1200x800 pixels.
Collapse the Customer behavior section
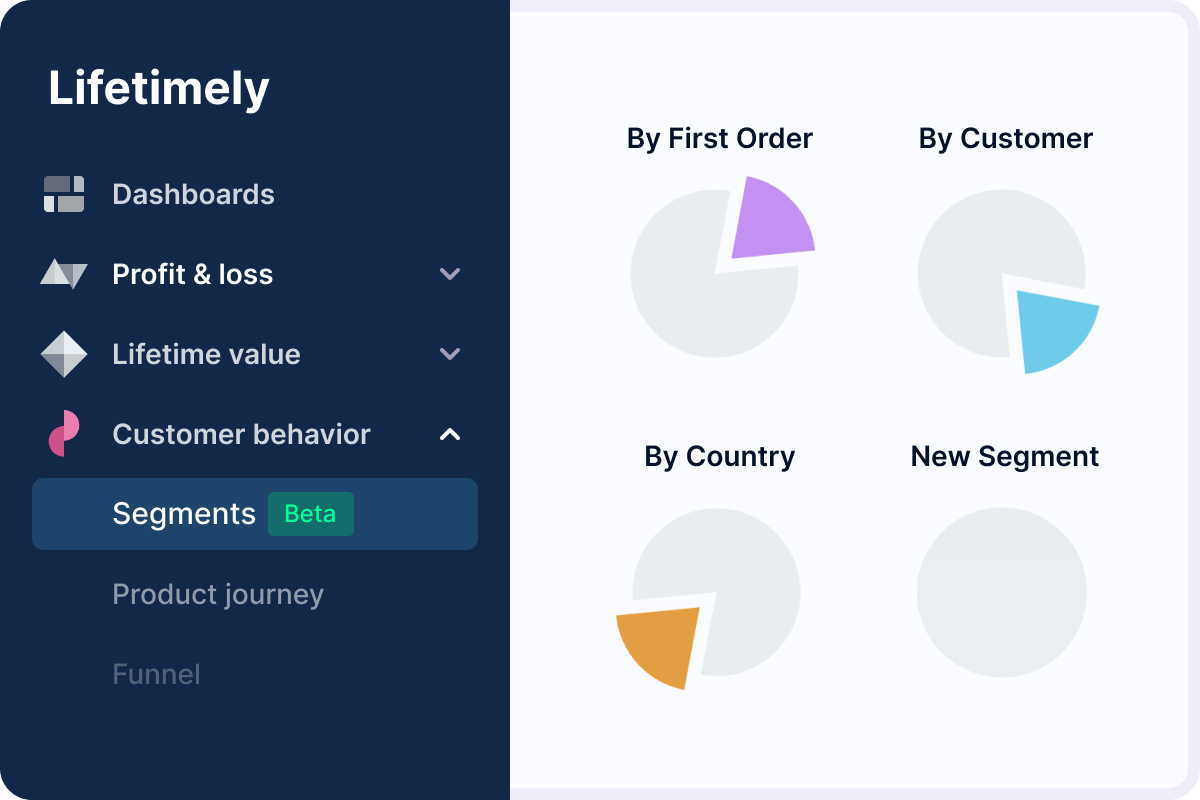pyautogui.click(x=450, y=434)
